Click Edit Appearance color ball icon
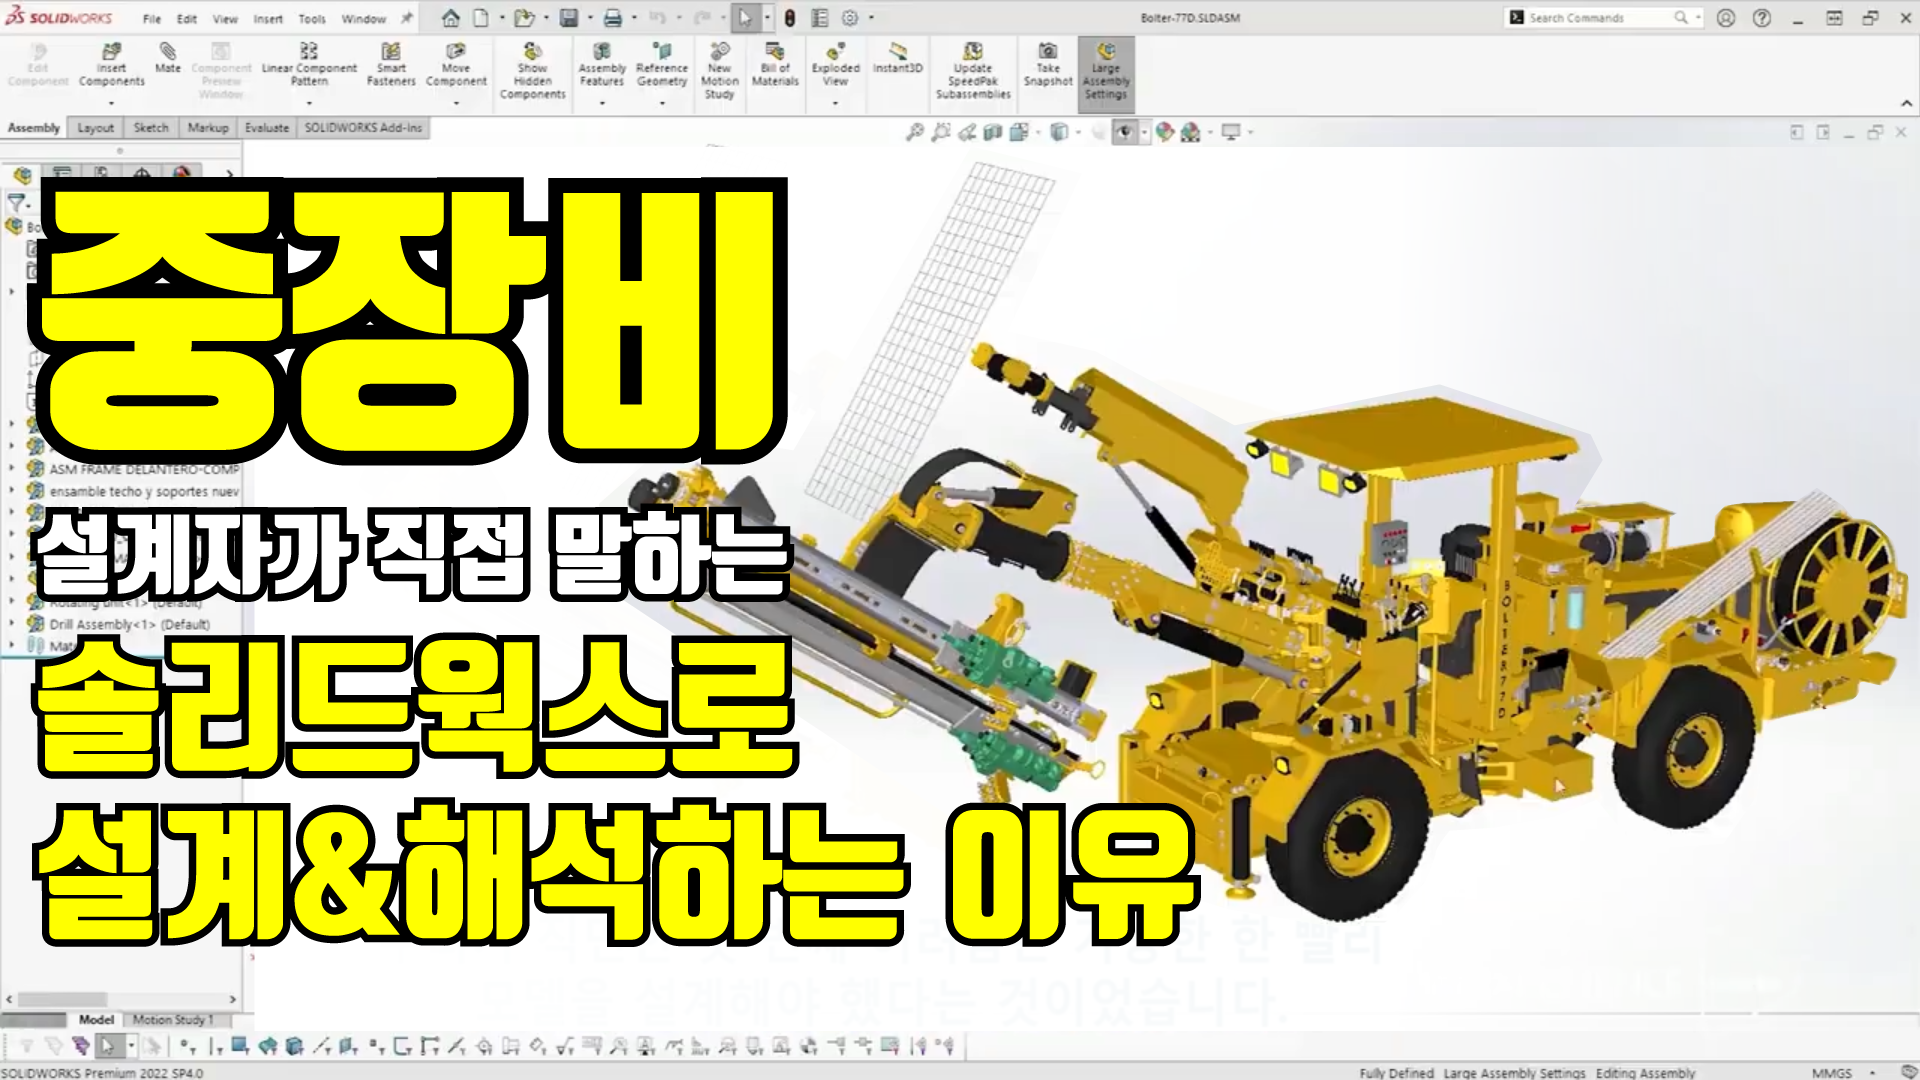 1165,132
